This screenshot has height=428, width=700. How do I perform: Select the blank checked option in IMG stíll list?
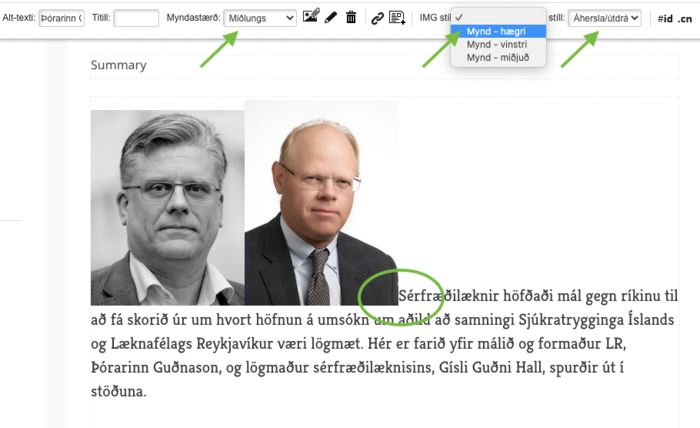click(498, 17)
